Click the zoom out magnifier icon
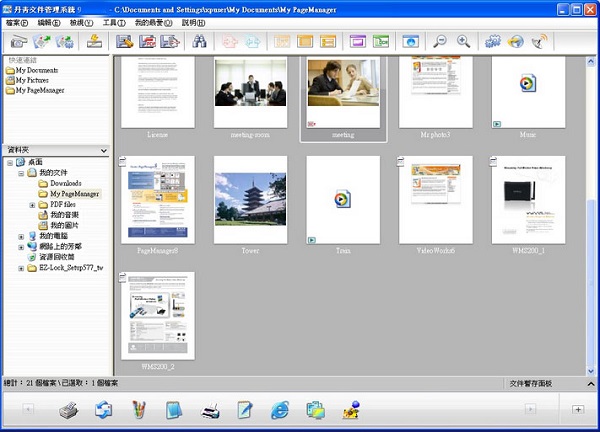Viewport: 600px width, 432px height. [x=440, y=42]
